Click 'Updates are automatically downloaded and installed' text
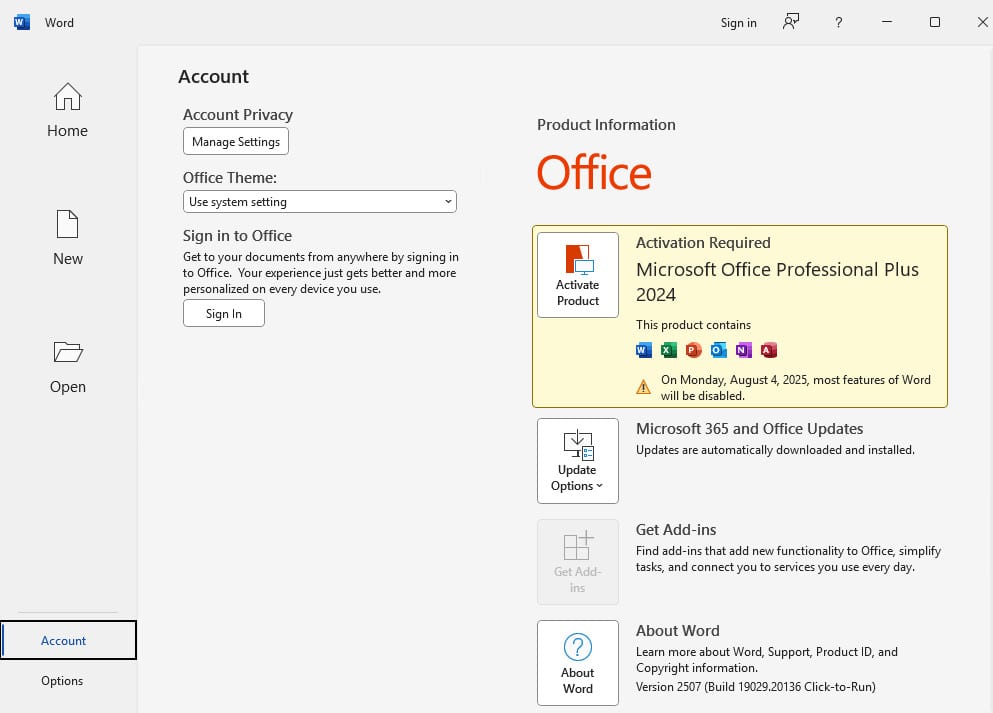The image size is (993, 713). [x=775, y=450]
